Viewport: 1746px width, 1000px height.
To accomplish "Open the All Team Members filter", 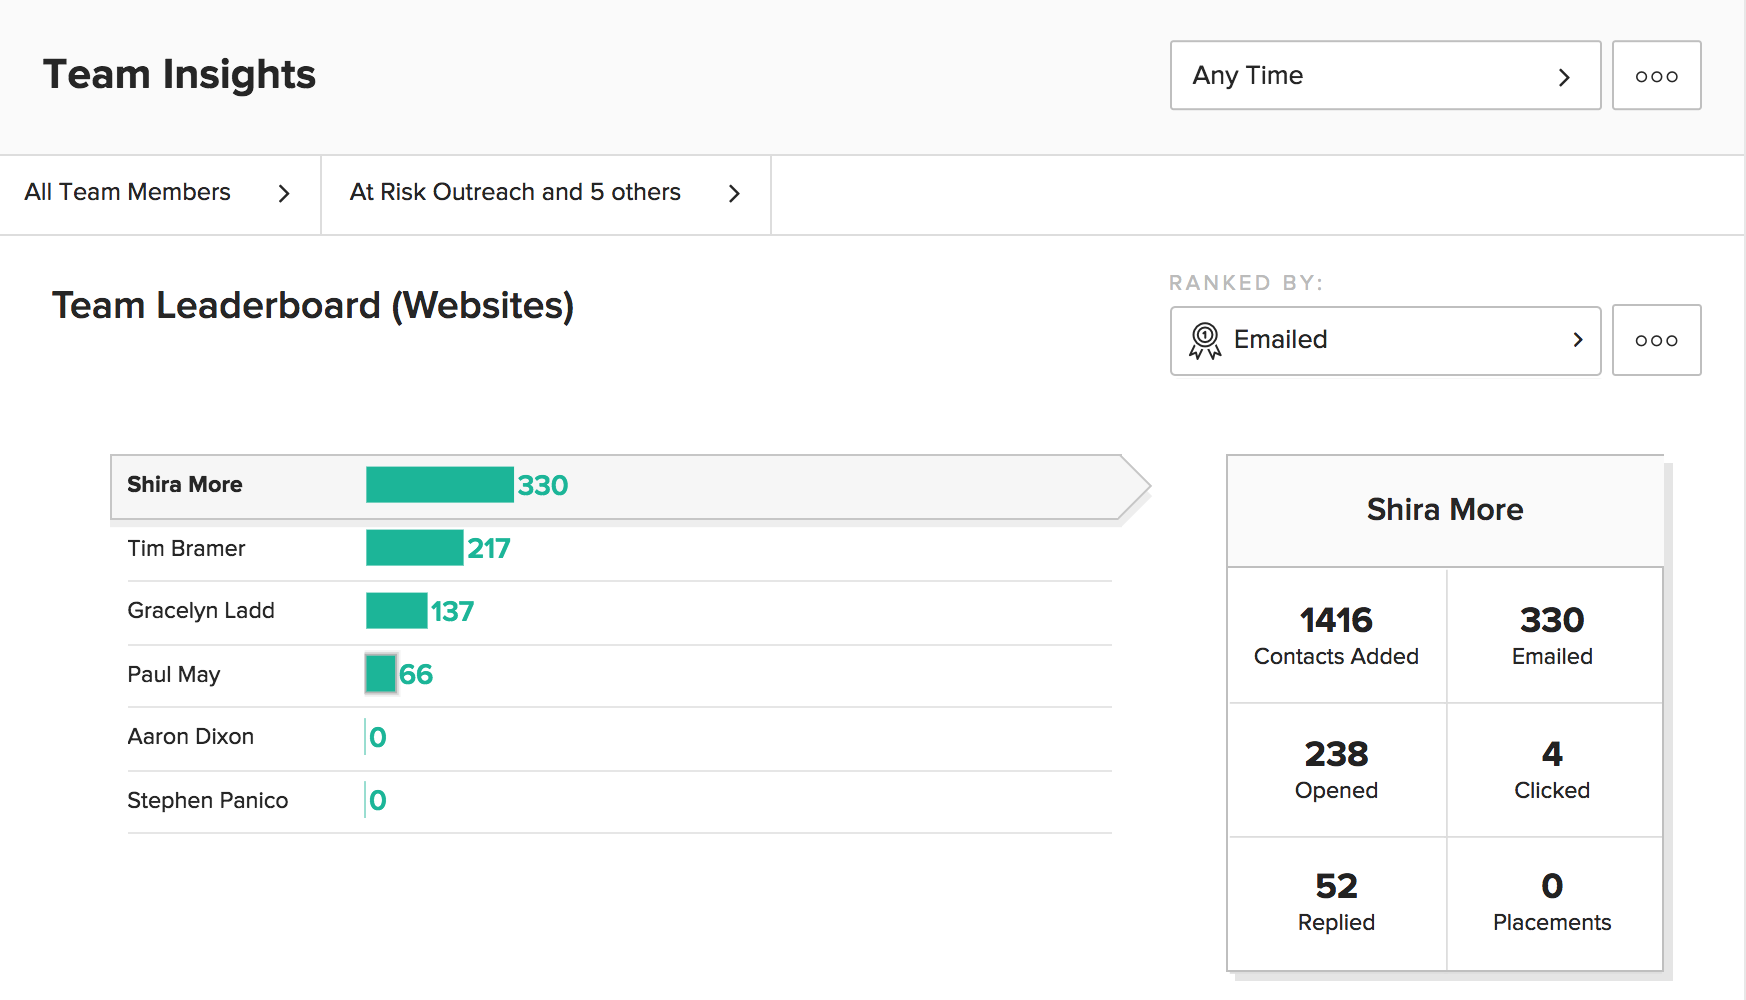I will tap(159, 193).
